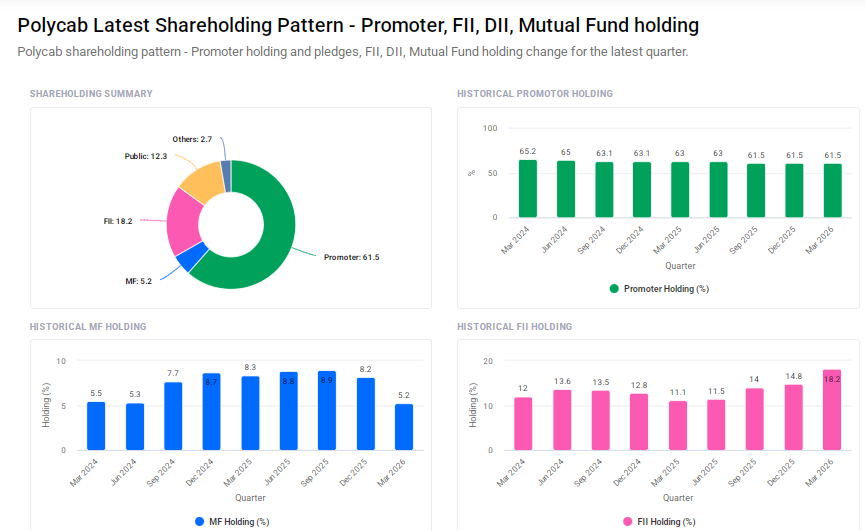The image size is (865, 531).
Task: Click the 'Promoter: 61.5' donut label
Action: pos(351,257)
